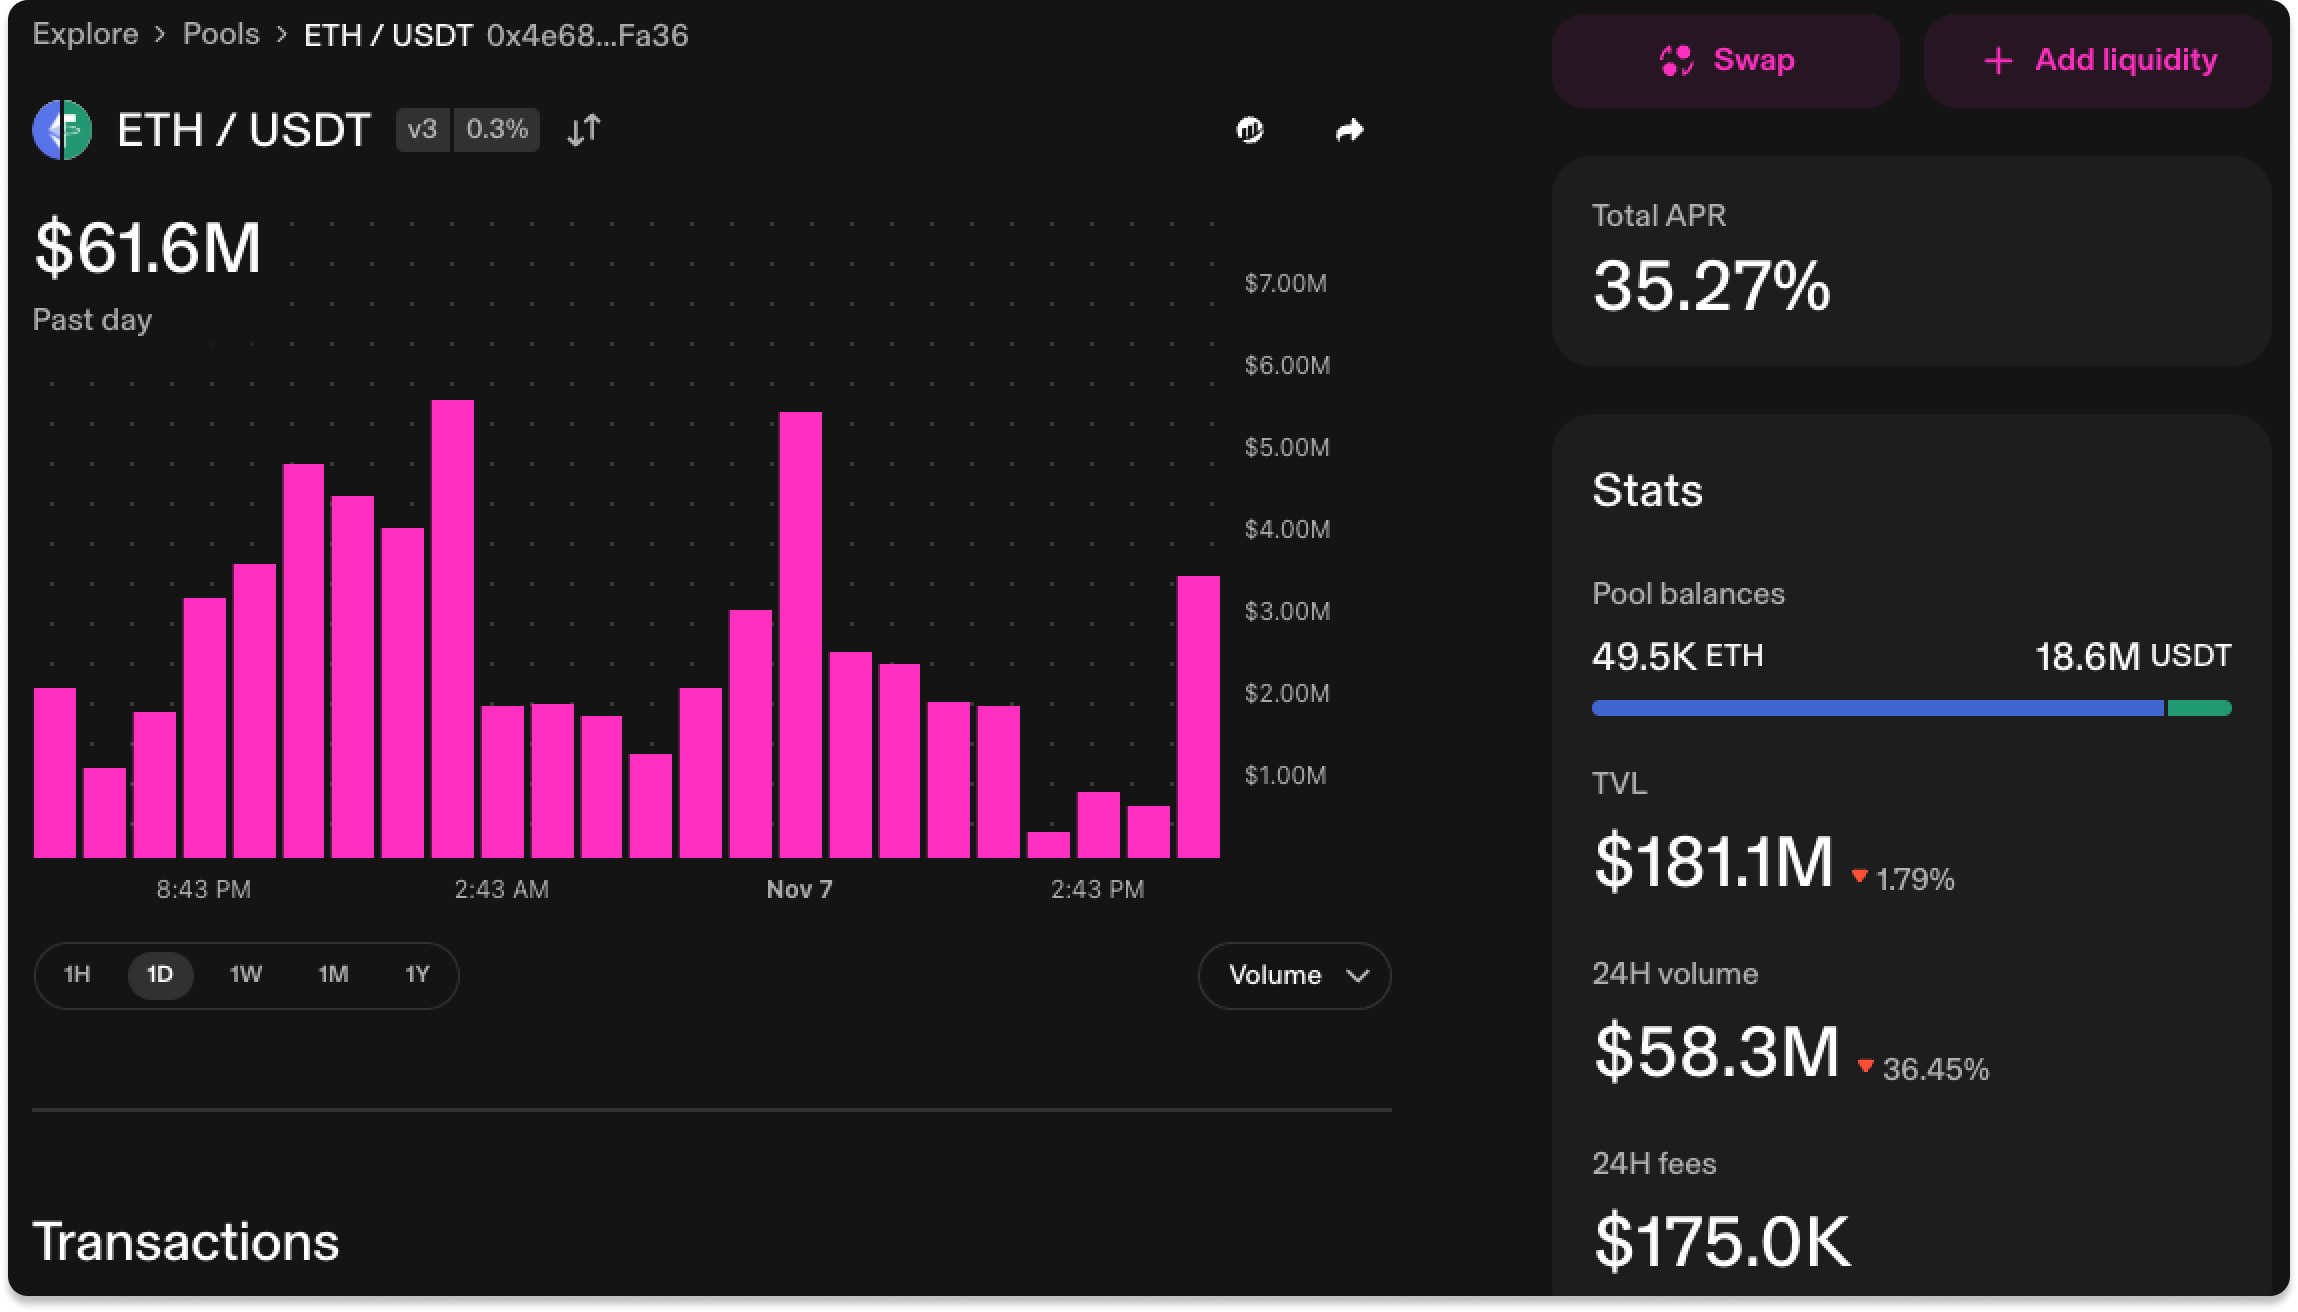Click the pool address 0x4e68...Fa36
2298x1312 pixels.
tap(587, 36)
